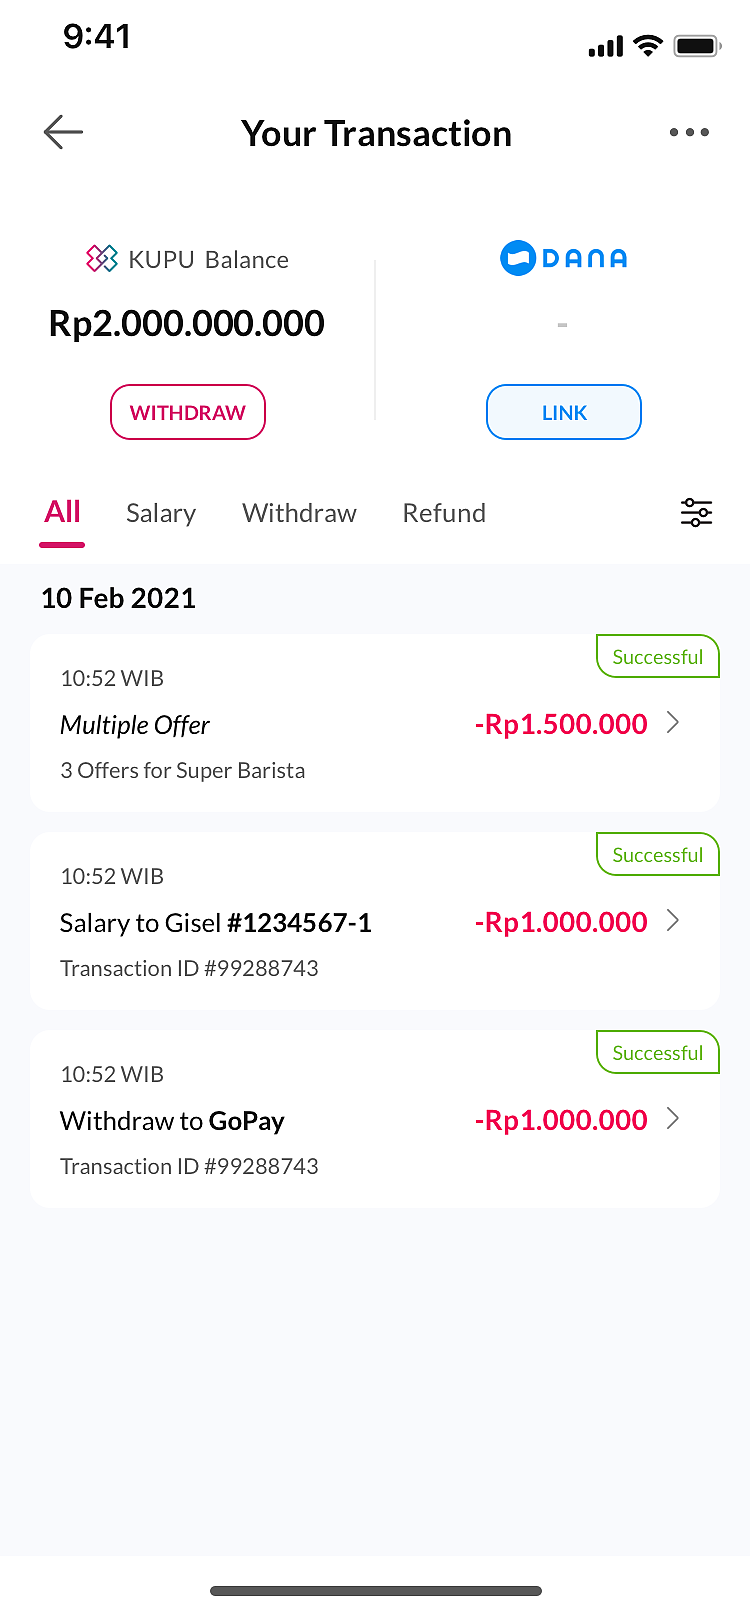Open the three-dot more options menu
The image size is (750, 1624).
689,132
